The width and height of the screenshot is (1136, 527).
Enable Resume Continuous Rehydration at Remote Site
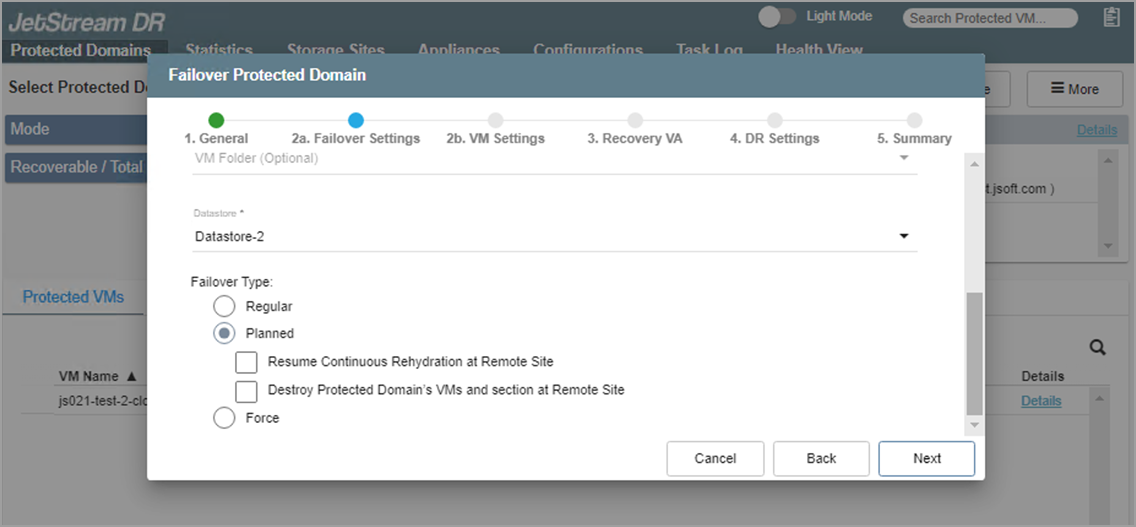click(246, 361)
